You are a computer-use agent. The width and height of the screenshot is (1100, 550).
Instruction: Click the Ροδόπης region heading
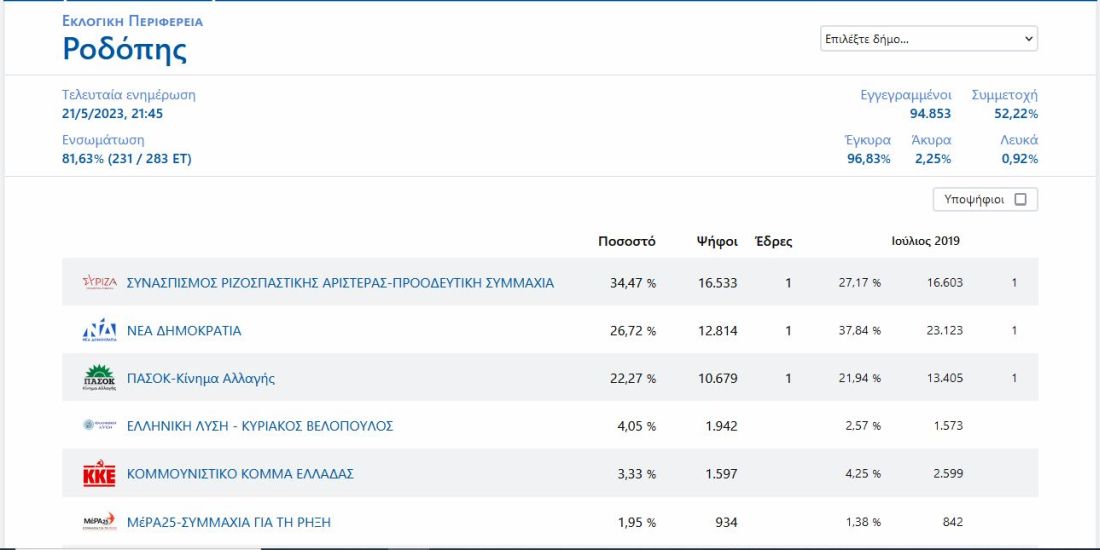125,49
